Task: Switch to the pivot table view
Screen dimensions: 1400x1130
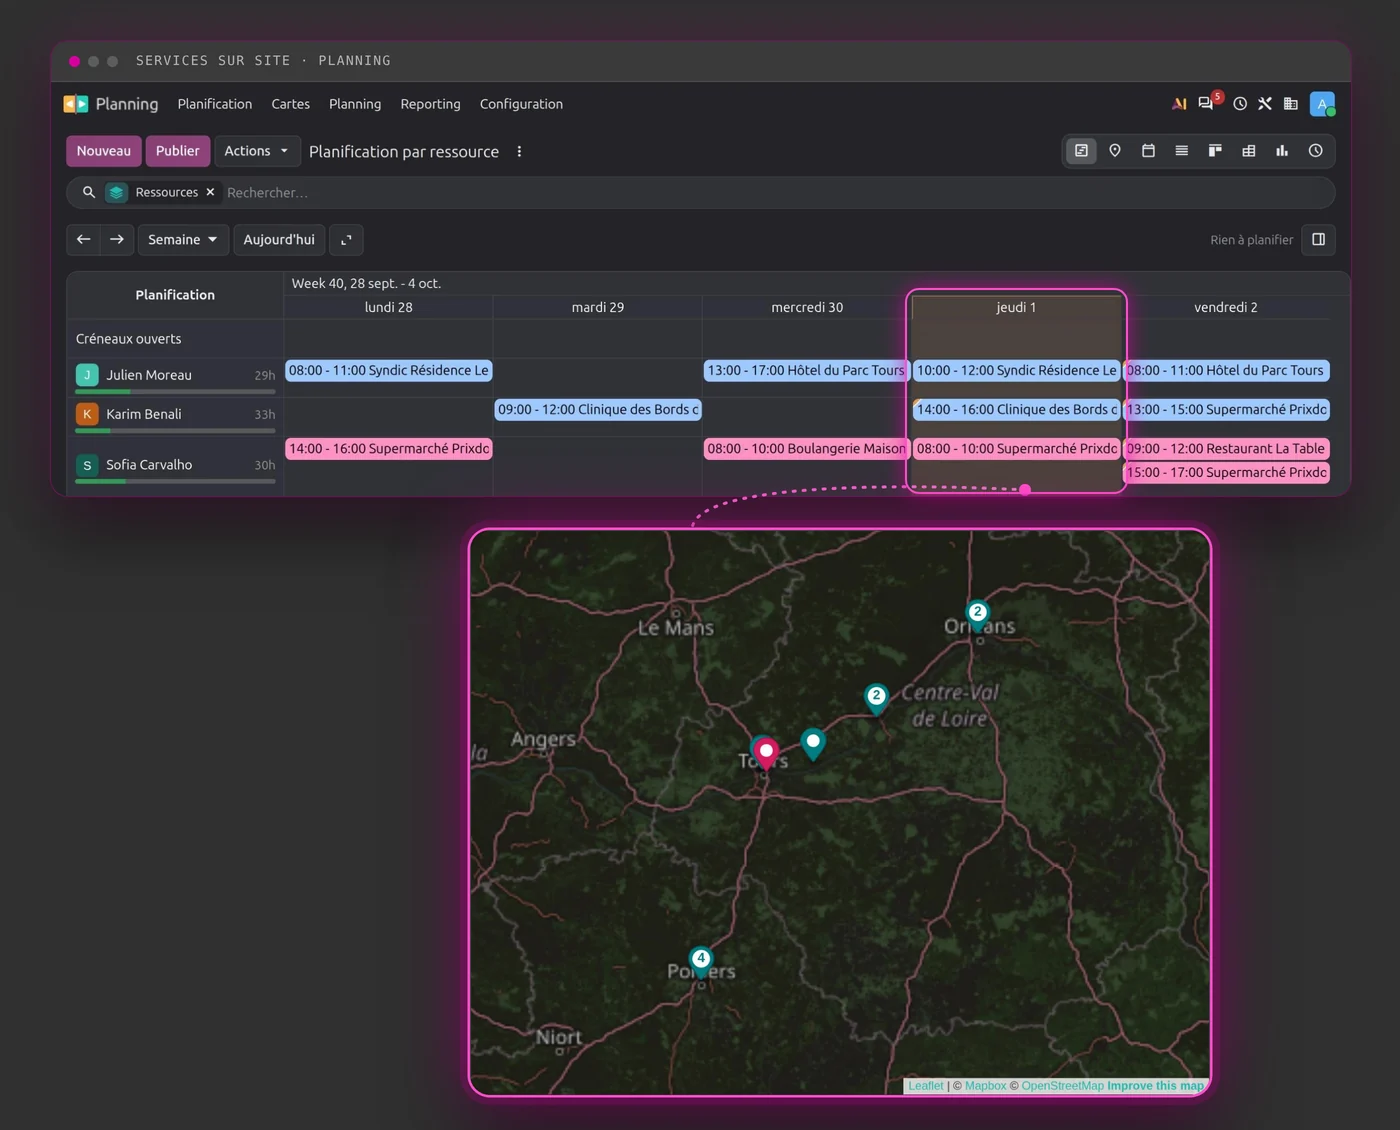Action: tap(1249, 151)
